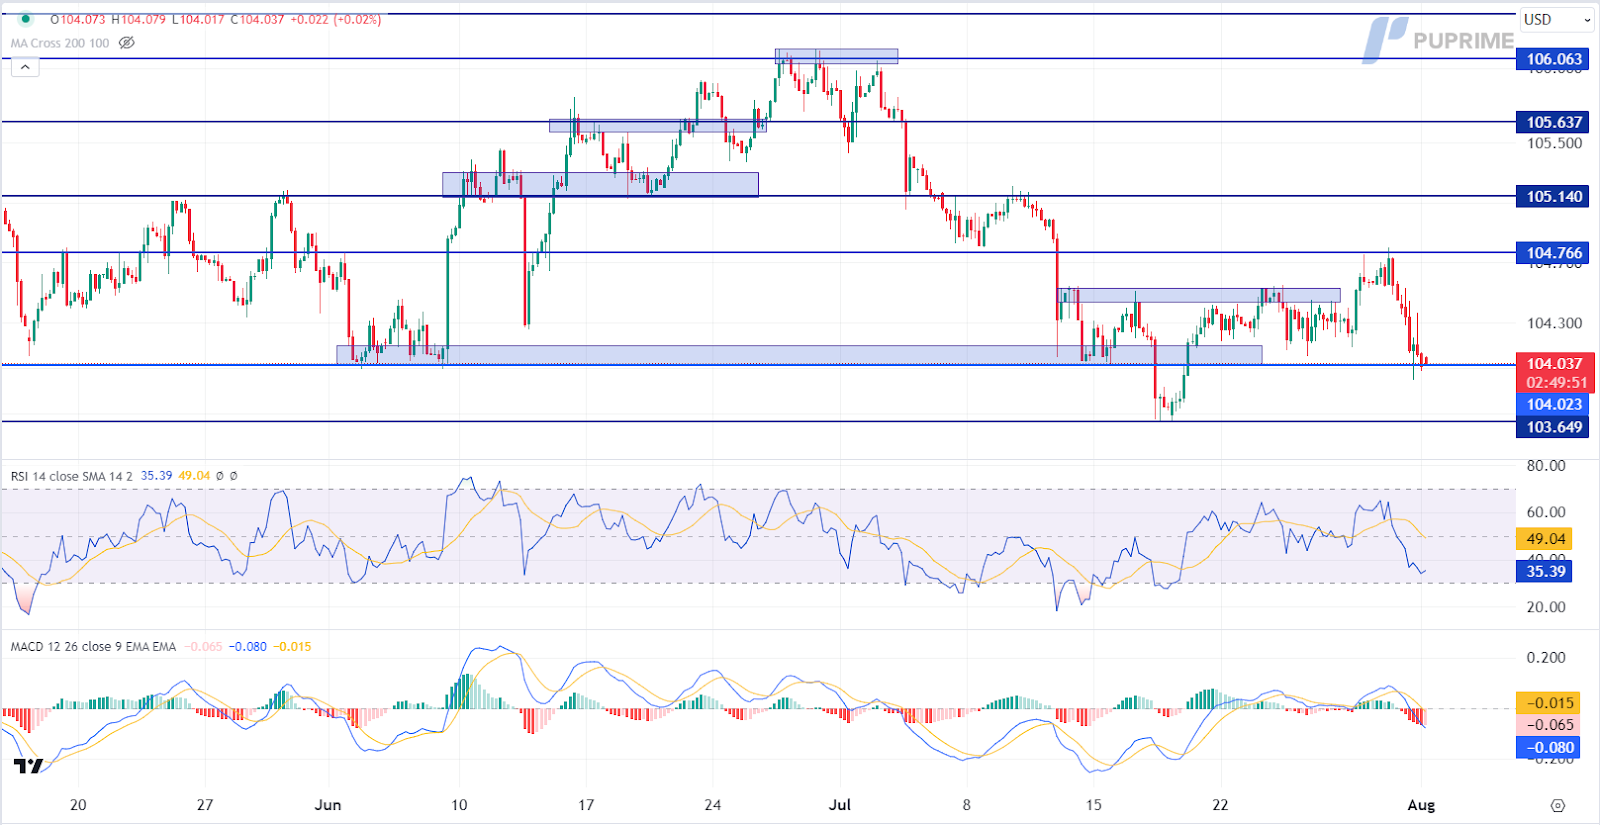Click the close value C104.037 in header
Screen dimensions: 1600x825
click(x=258, y=19)
